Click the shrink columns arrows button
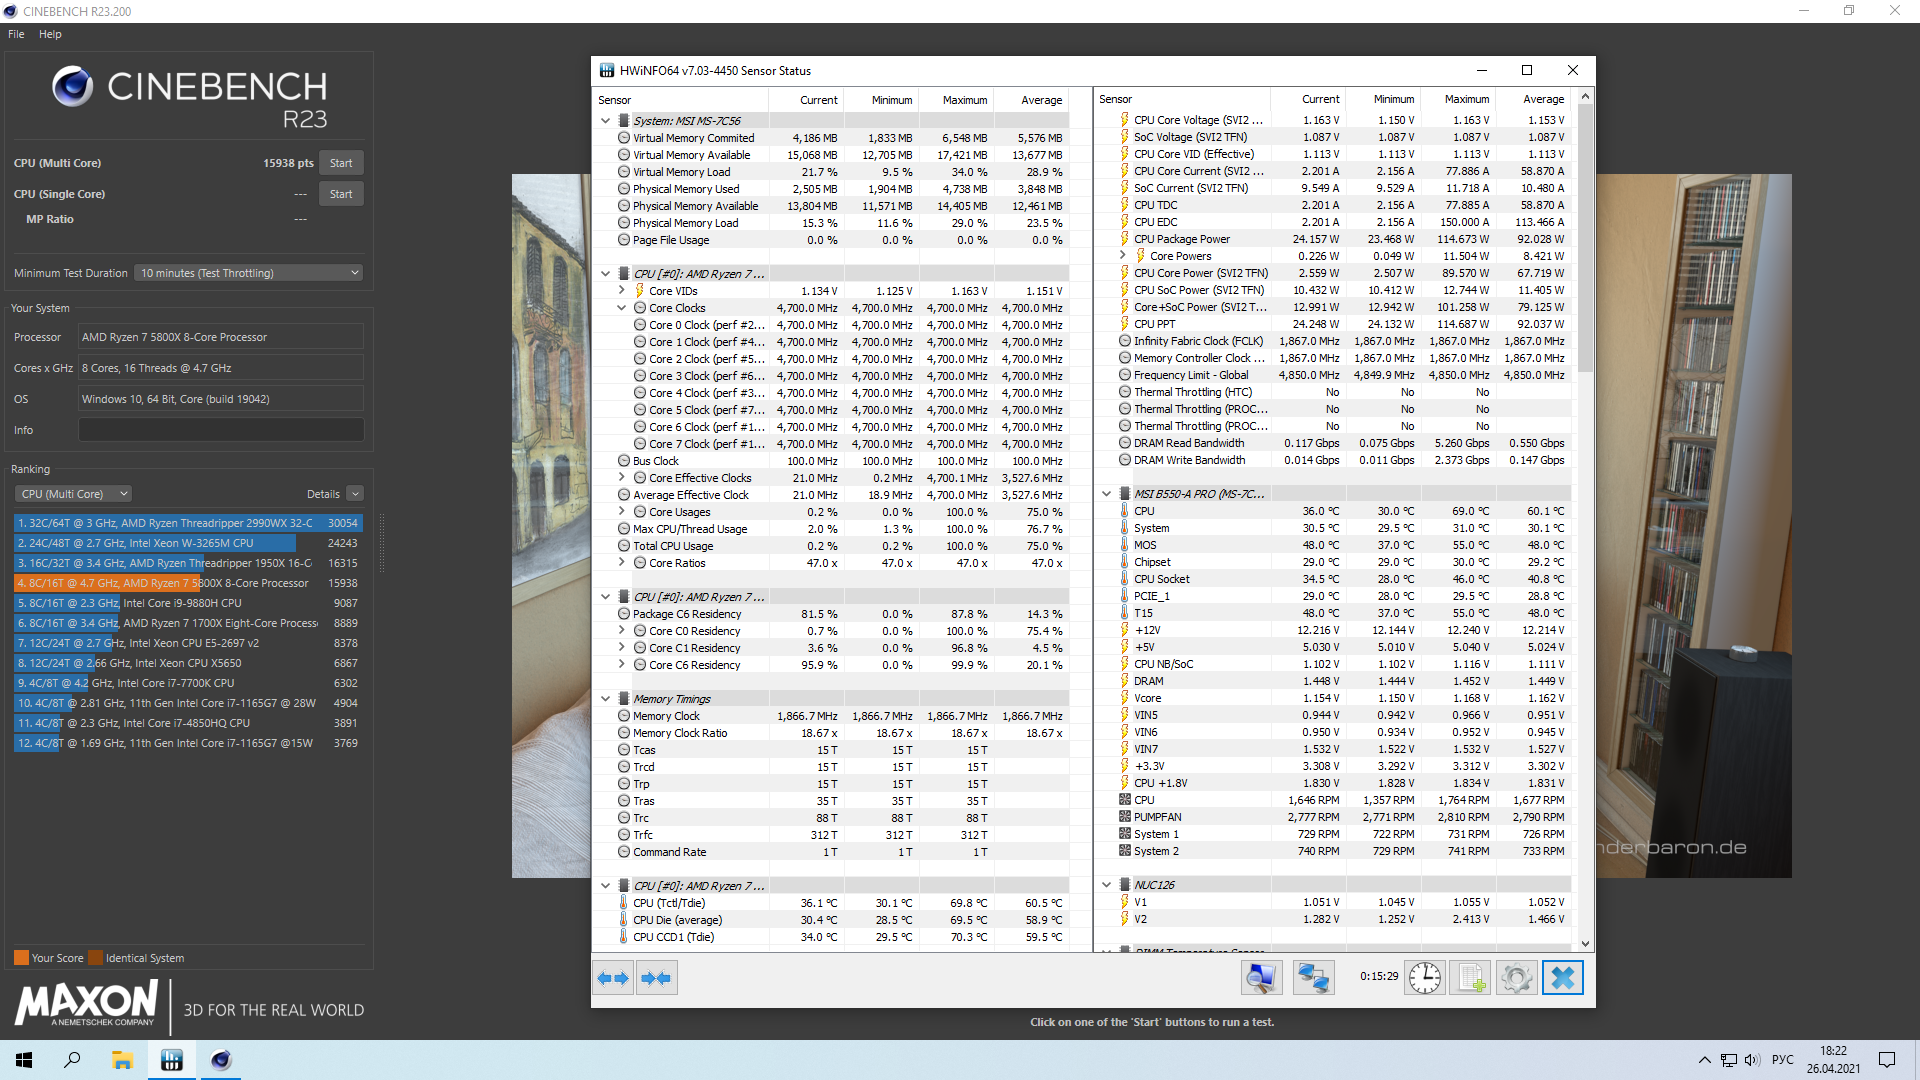The height and width of the screenshot is (1080, 1920). tap(656, 978)
